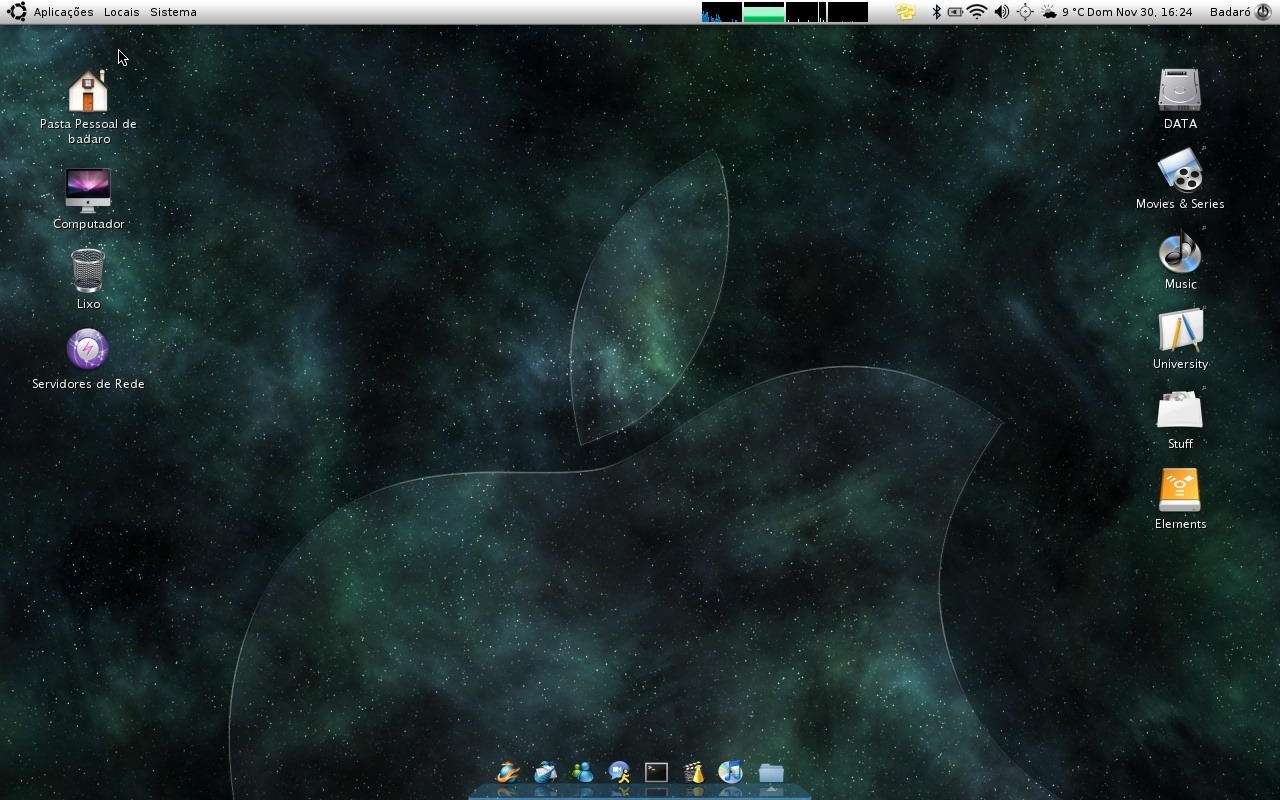1280x800 pixels.
Task: Open the video chat AIM icon in the dock
Action: point(619,772)
